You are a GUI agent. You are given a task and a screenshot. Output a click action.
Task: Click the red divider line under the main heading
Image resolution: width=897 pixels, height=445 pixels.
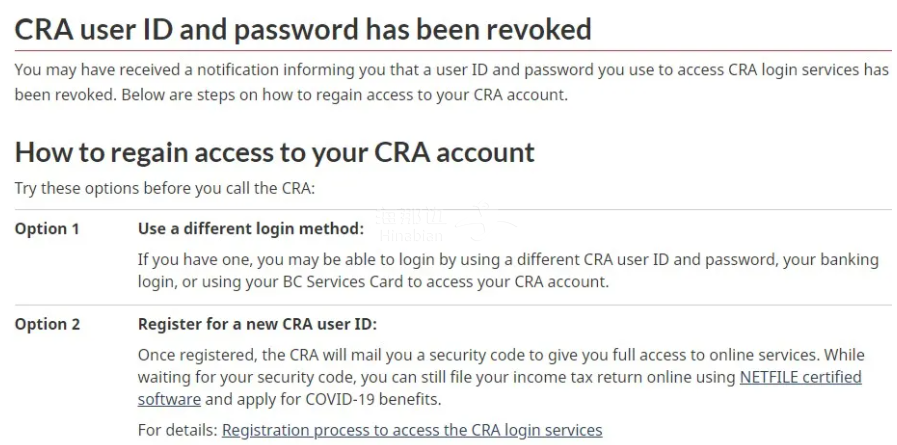tap(450, 50)
